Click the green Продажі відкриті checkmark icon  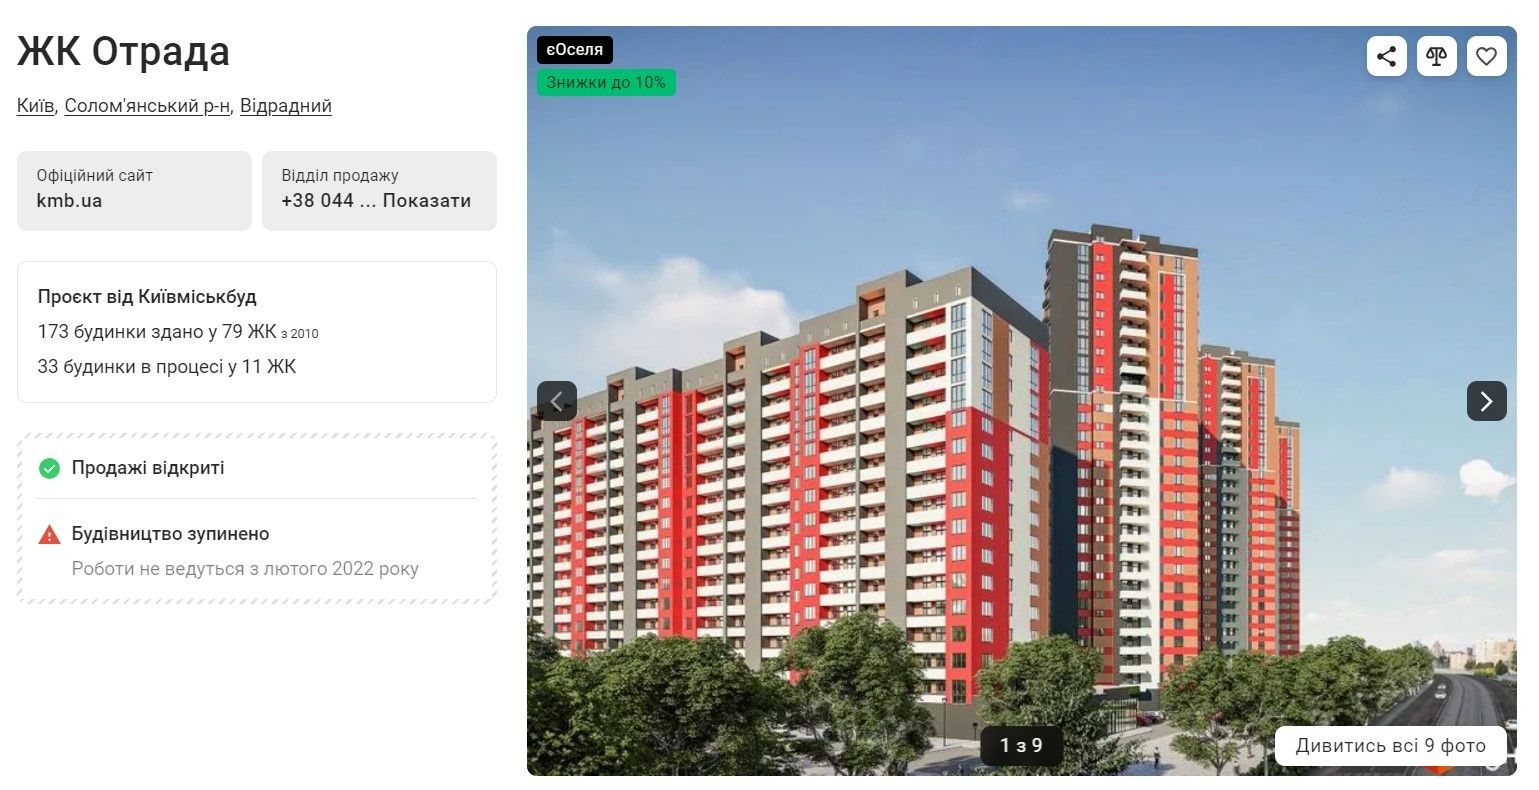coord(49,468)
